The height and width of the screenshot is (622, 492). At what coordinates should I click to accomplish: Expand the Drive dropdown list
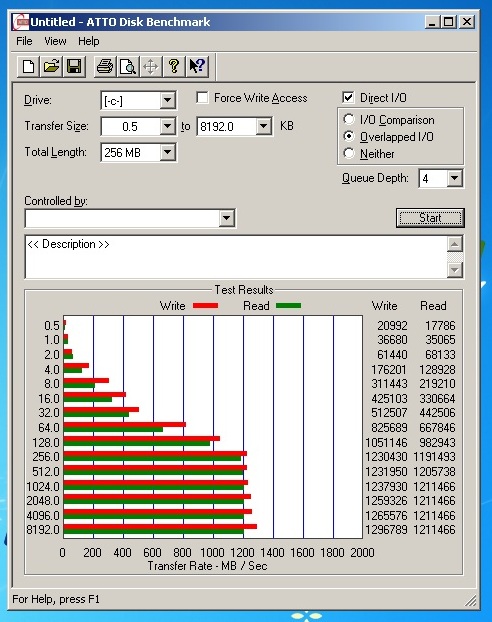pyautogui.click(x=168, y=100)
